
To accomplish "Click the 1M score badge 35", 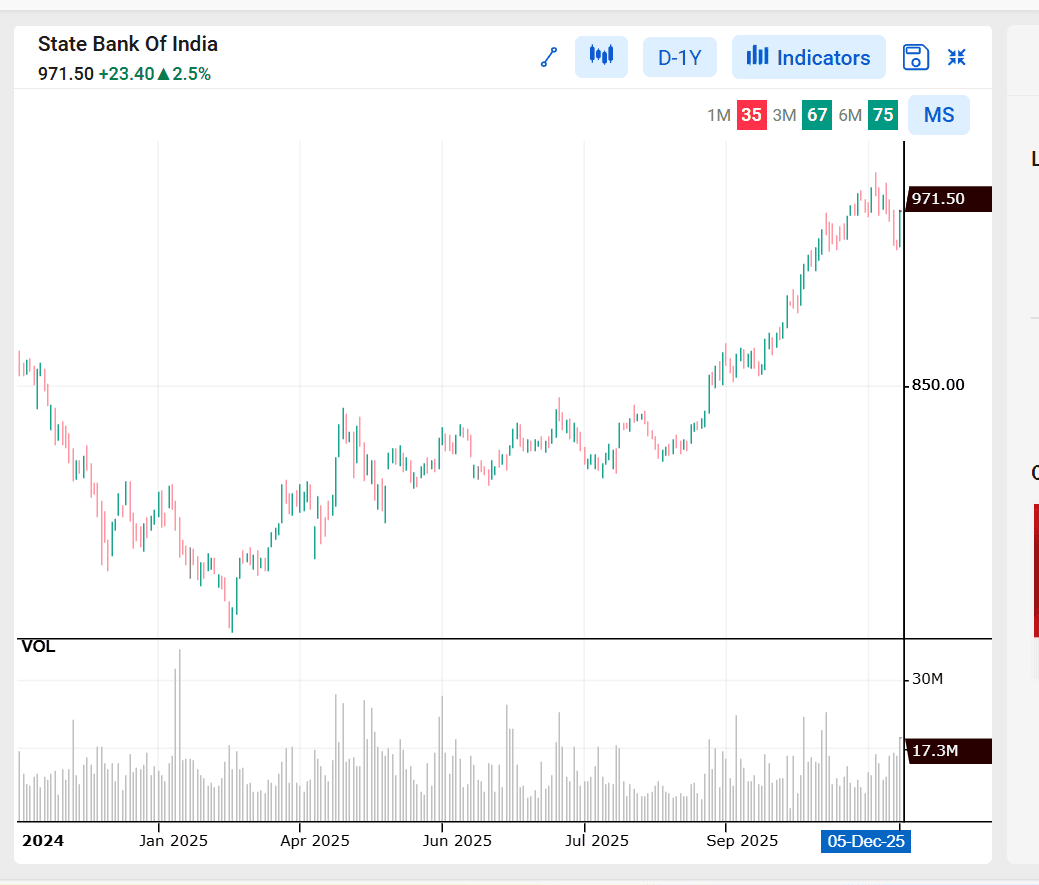I will click(751, 115).
